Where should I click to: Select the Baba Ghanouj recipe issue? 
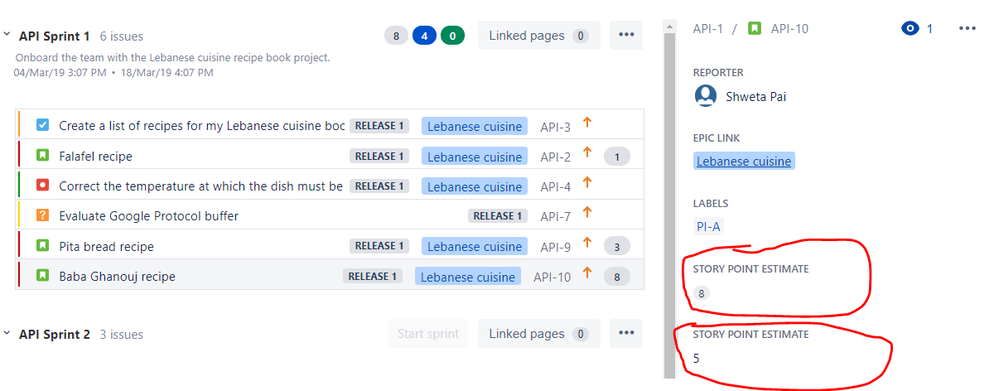click(x=117, y=277)
